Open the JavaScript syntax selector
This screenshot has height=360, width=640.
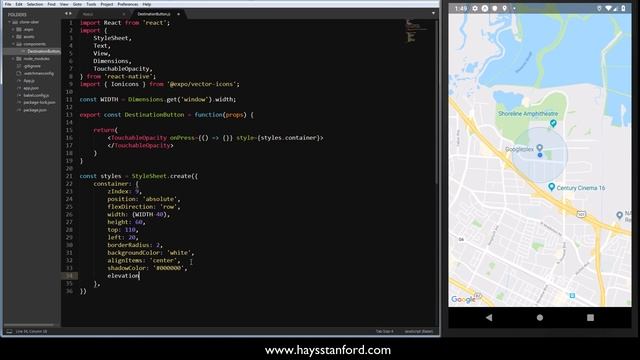coord(418,331)
